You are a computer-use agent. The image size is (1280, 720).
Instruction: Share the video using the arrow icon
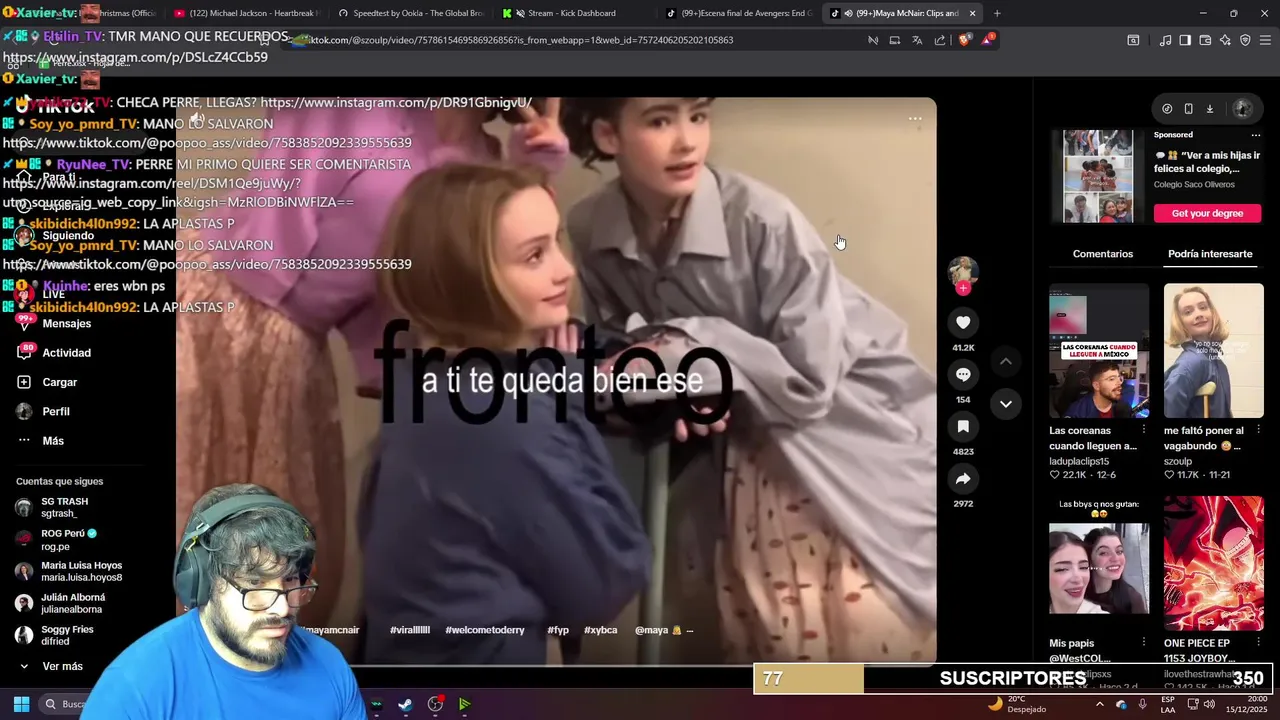pos(963,479)
